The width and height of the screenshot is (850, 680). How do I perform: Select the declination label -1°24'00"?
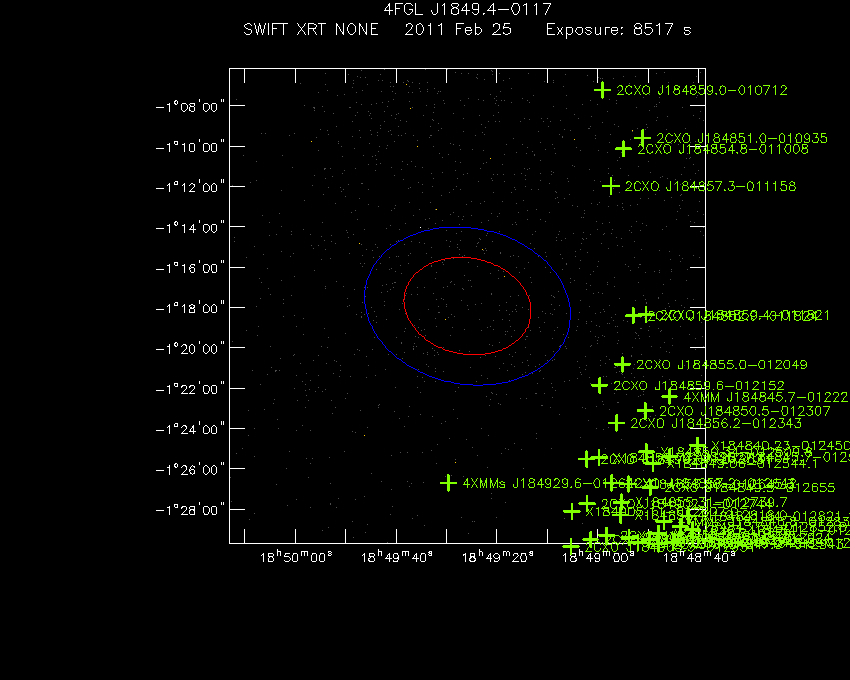click(x=190, y=429)
